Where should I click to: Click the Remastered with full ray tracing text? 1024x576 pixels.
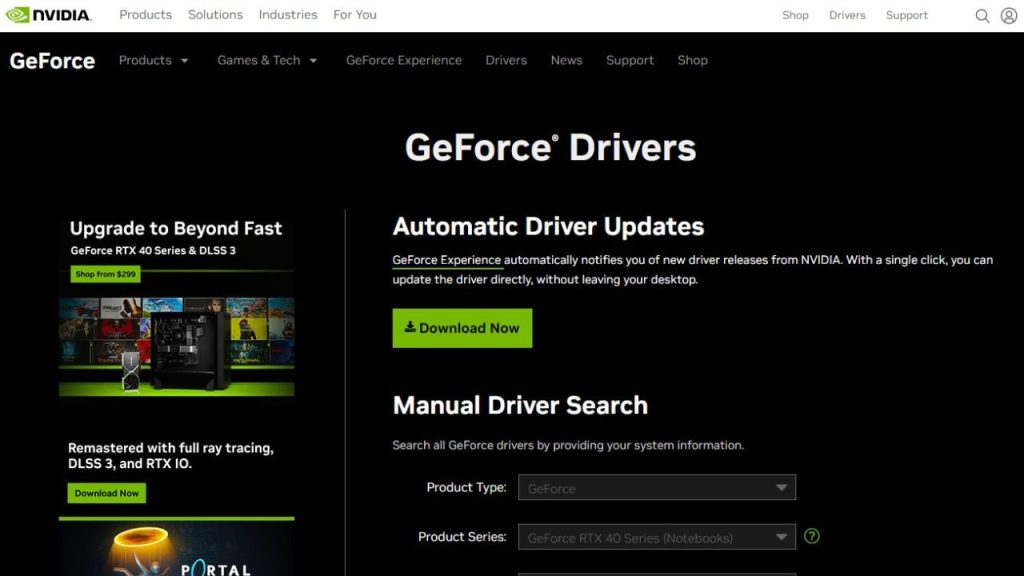(x=170, y=456)
